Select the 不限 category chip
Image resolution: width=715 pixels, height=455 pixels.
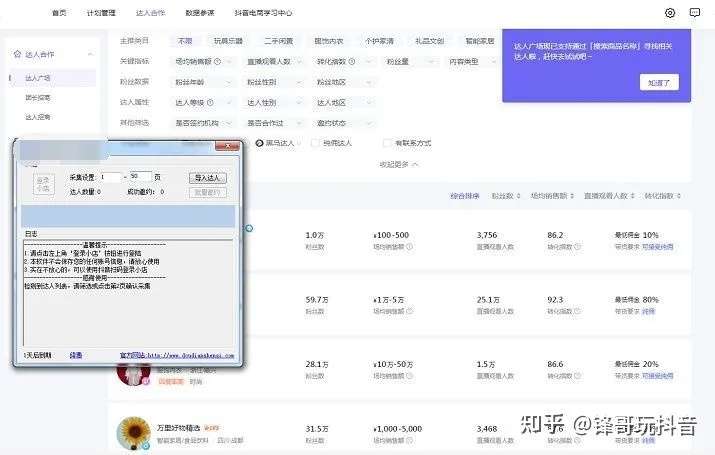185,41
